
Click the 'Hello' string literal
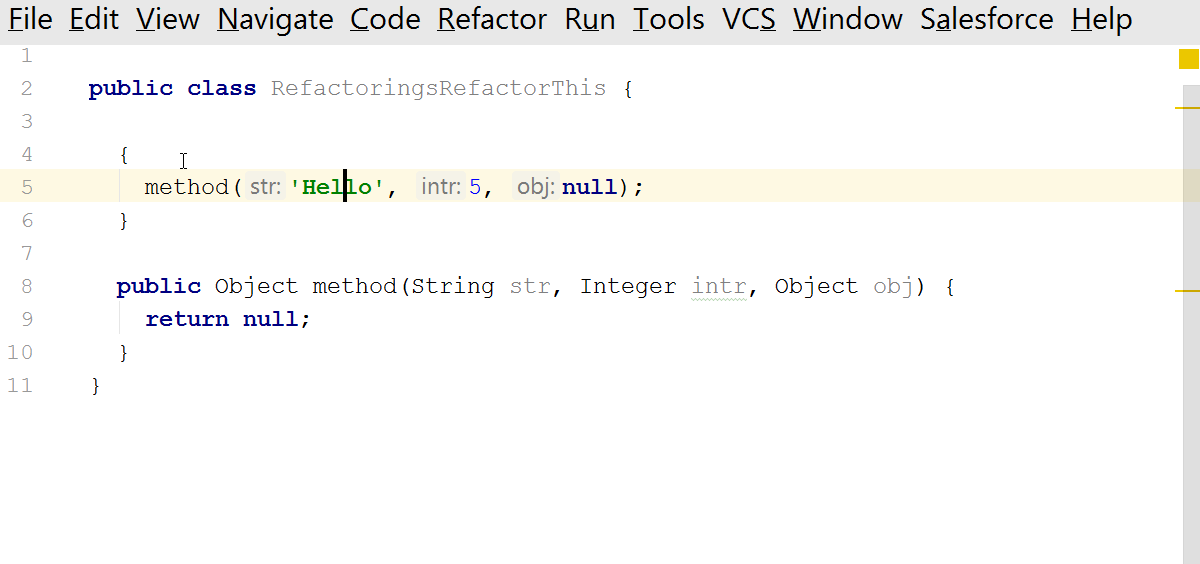point(337,187)
